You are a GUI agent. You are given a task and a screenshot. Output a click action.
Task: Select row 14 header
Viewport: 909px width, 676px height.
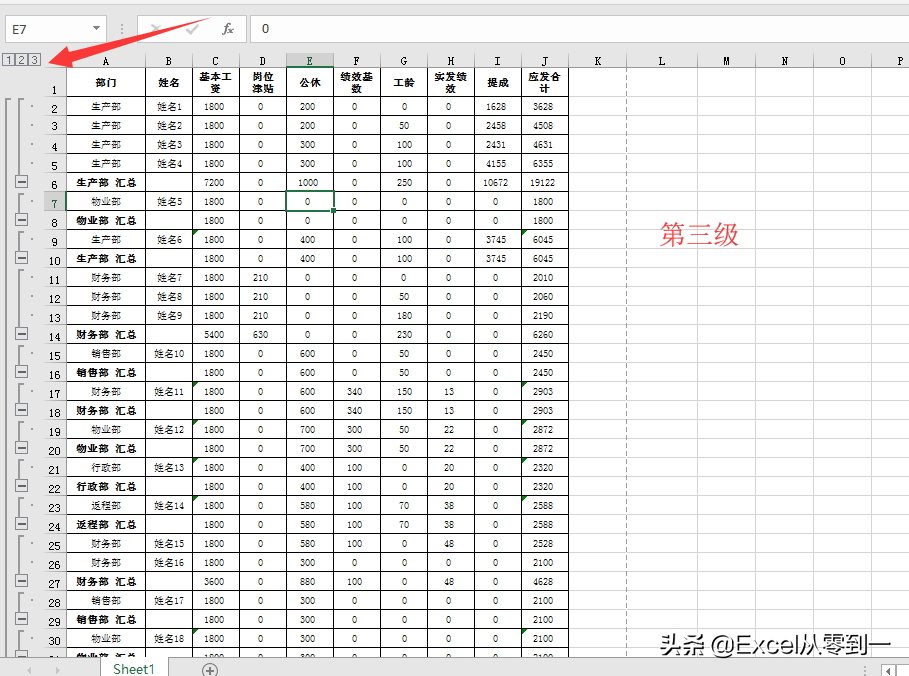(54, 336)
